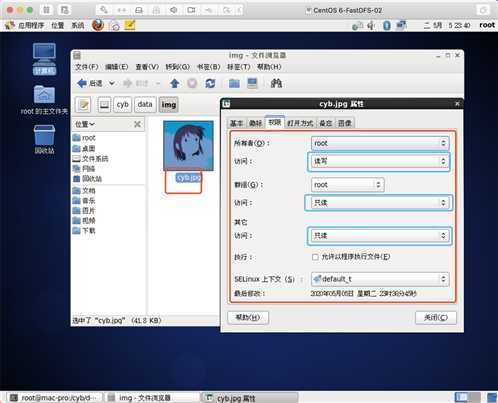The width and height of the screenshot is (498, 403).
Task: Launch Firefox from the top panel
Action: 98,25
